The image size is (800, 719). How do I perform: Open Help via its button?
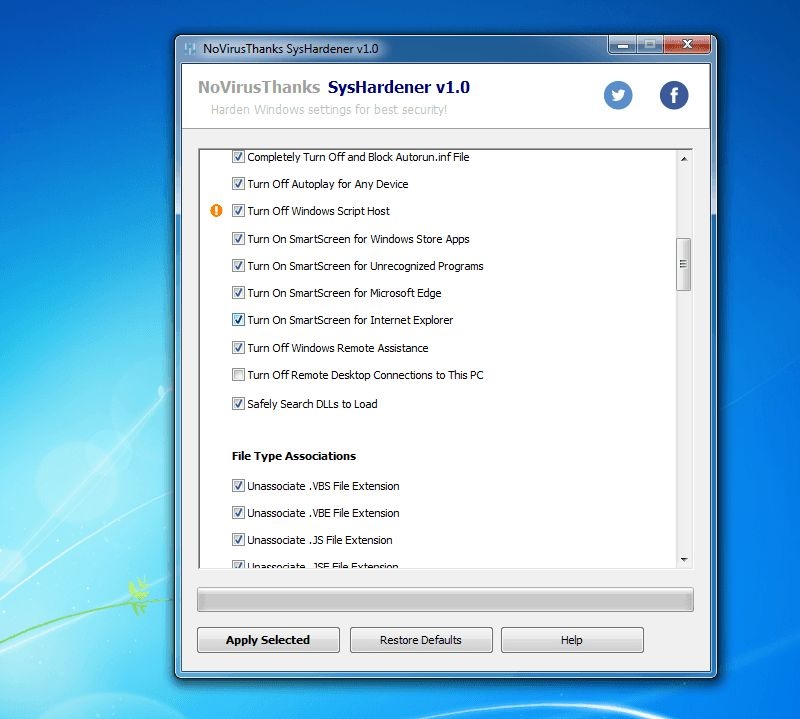tap(572, 640)
